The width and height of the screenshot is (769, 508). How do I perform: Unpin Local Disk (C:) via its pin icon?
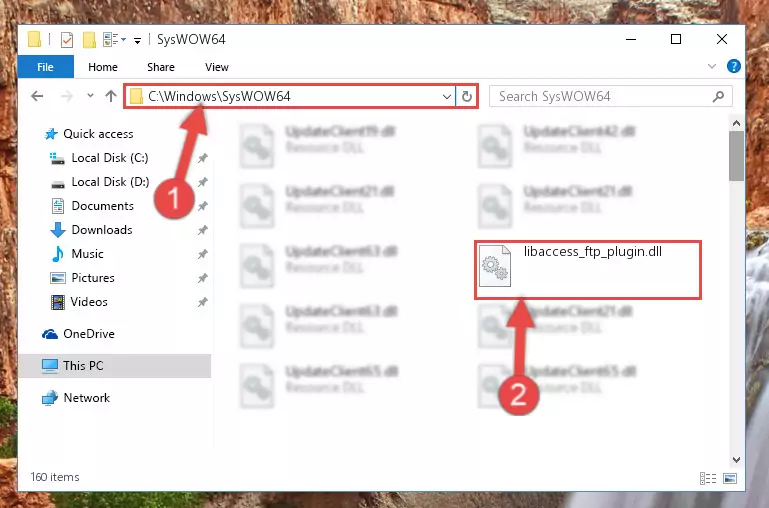[203, 158]
